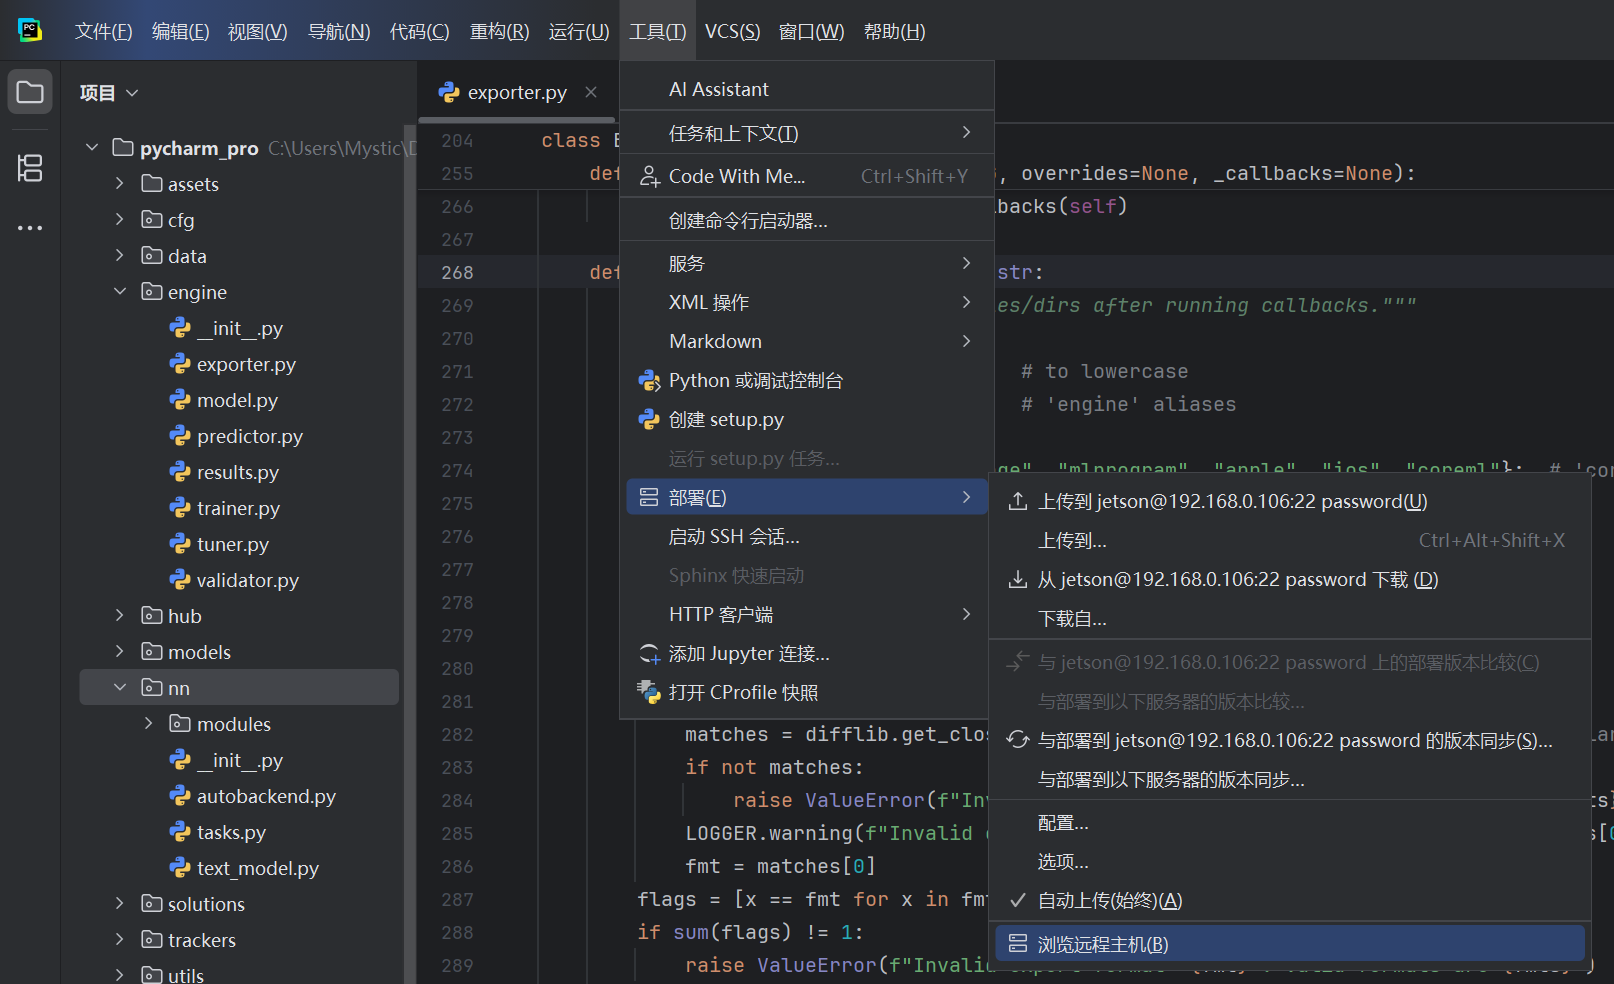
Task: Open the Structure tool window icon
Action: pos(30,168)
